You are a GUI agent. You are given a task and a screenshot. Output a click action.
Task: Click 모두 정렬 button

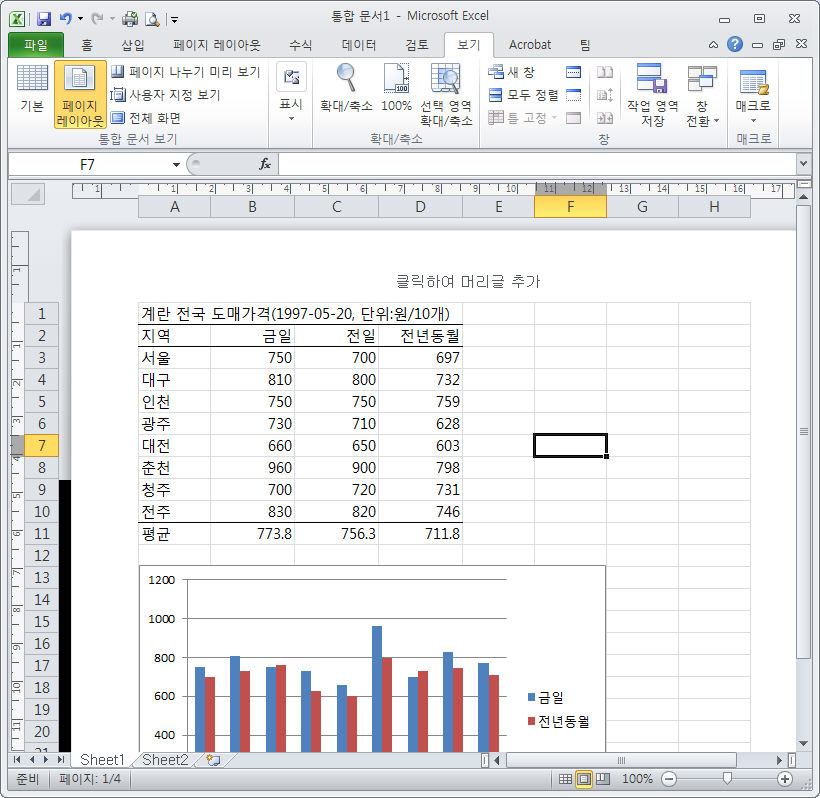click(x=523, y=95)
